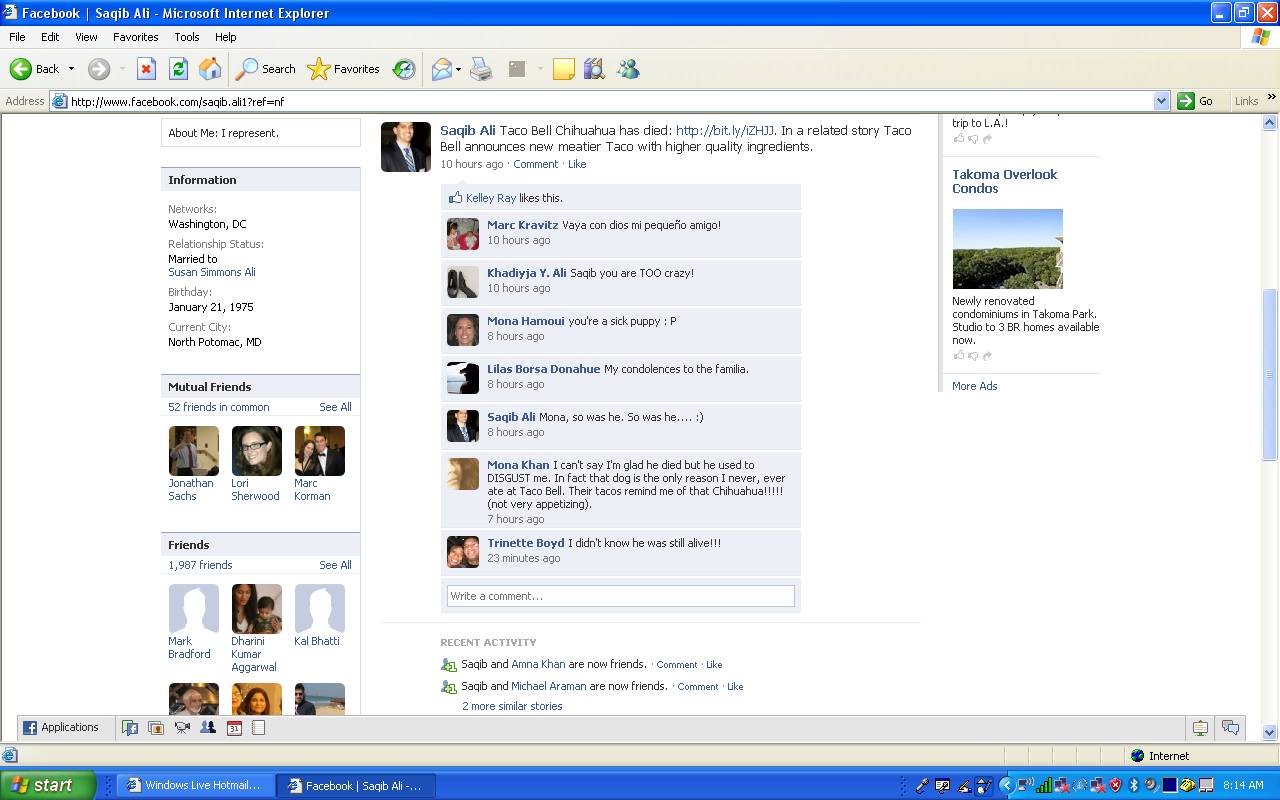
Task: Open the Edit menu
Action: (x=50, y=37)
